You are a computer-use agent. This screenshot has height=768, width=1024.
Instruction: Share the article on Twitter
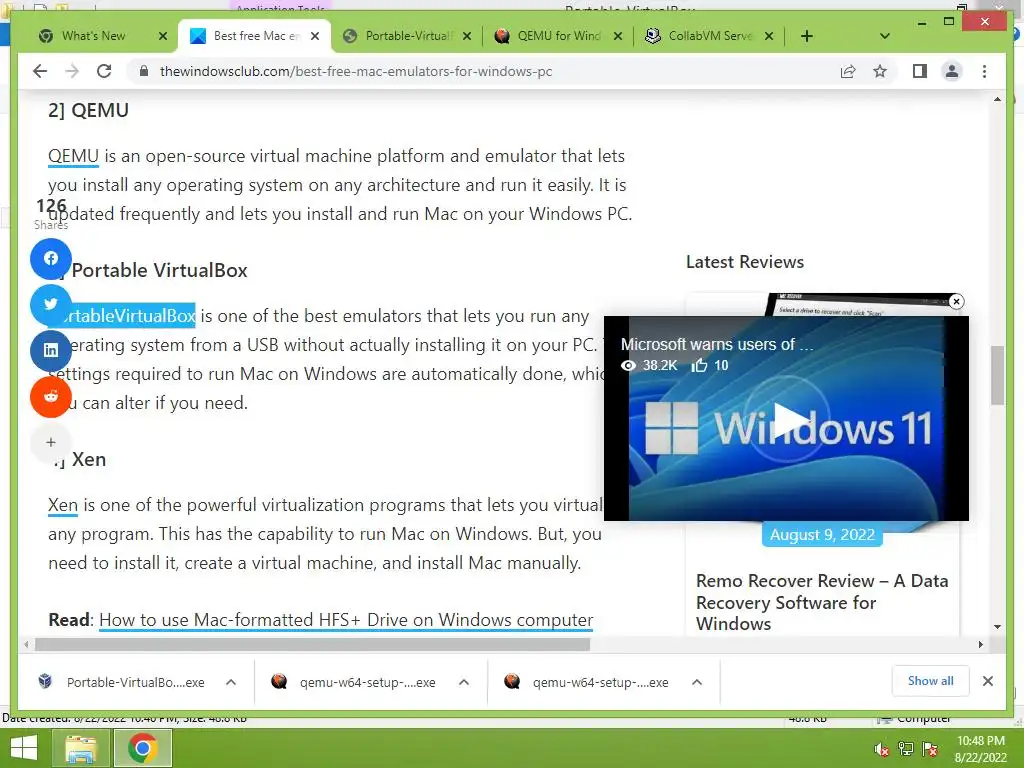tap(51, 304)
